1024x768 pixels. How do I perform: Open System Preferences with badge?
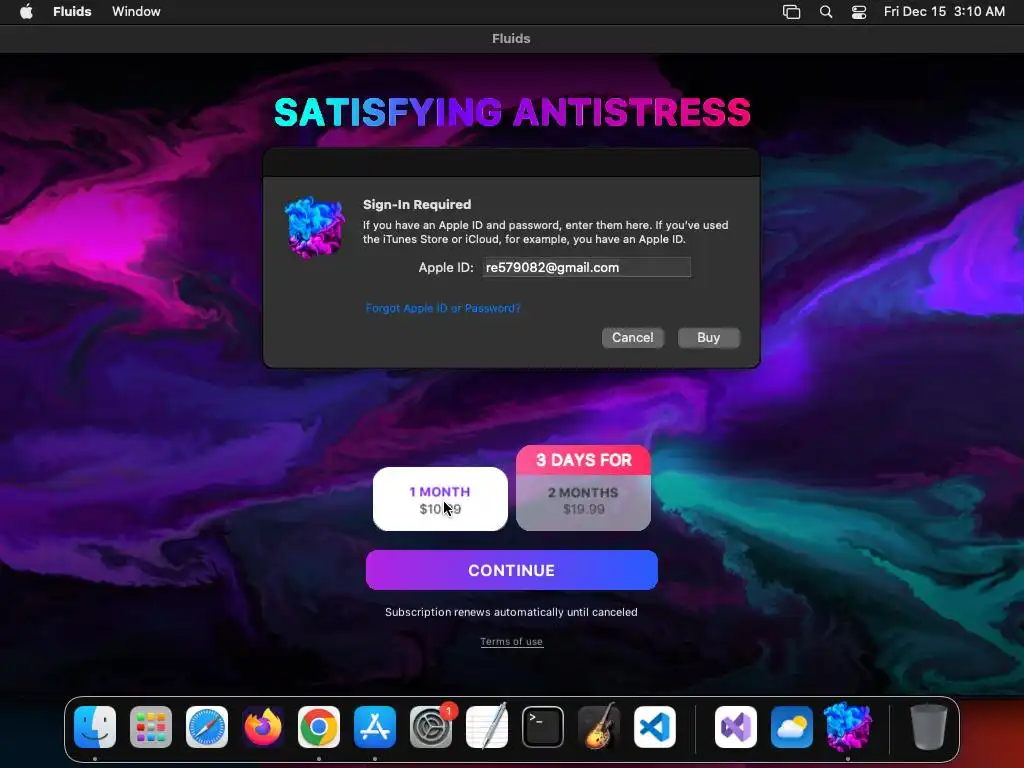431,727
